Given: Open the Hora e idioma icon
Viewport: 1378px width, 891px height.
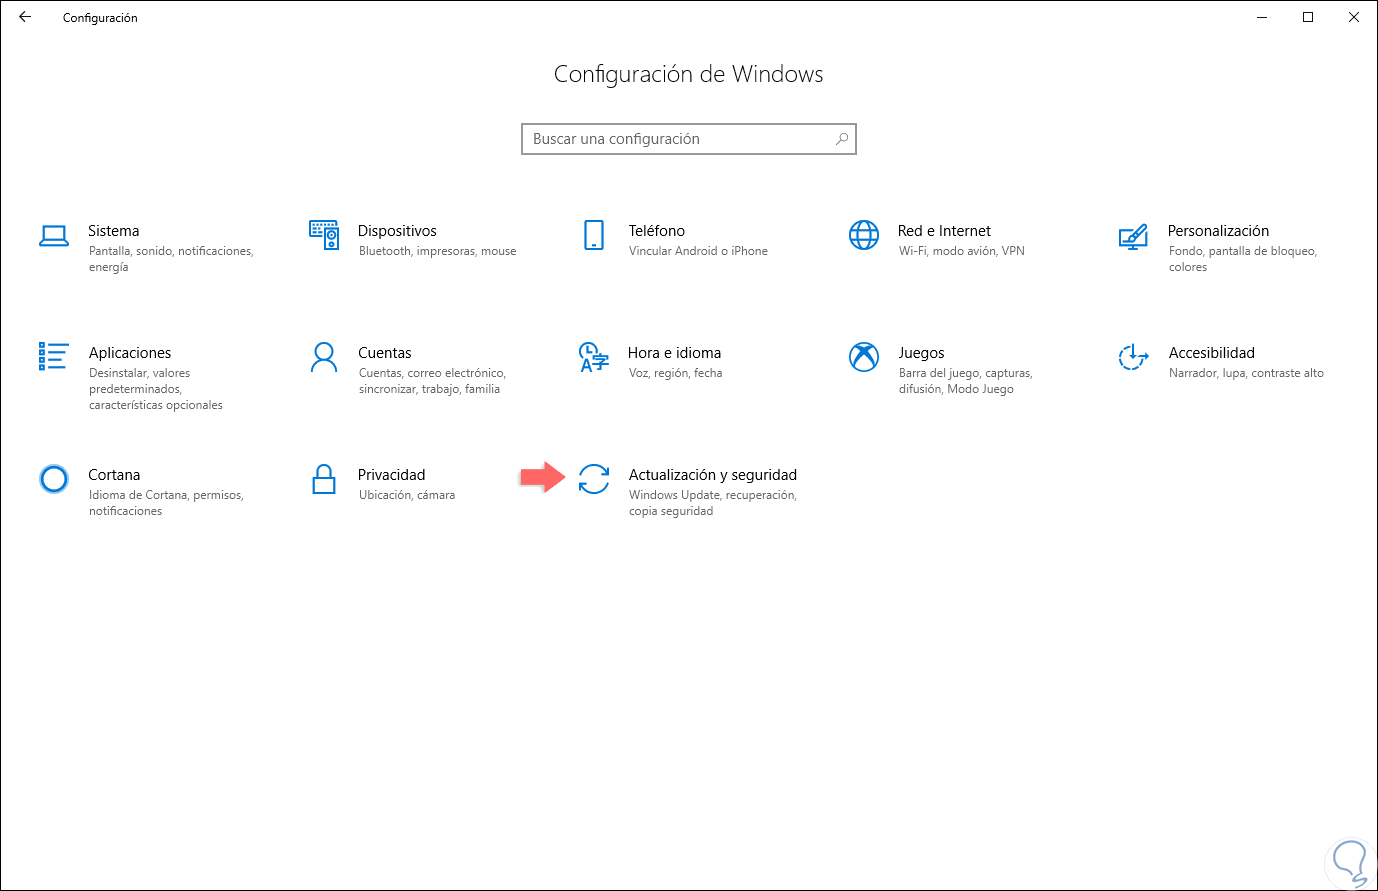Looking at the screenshot, I should click(594, 357).
